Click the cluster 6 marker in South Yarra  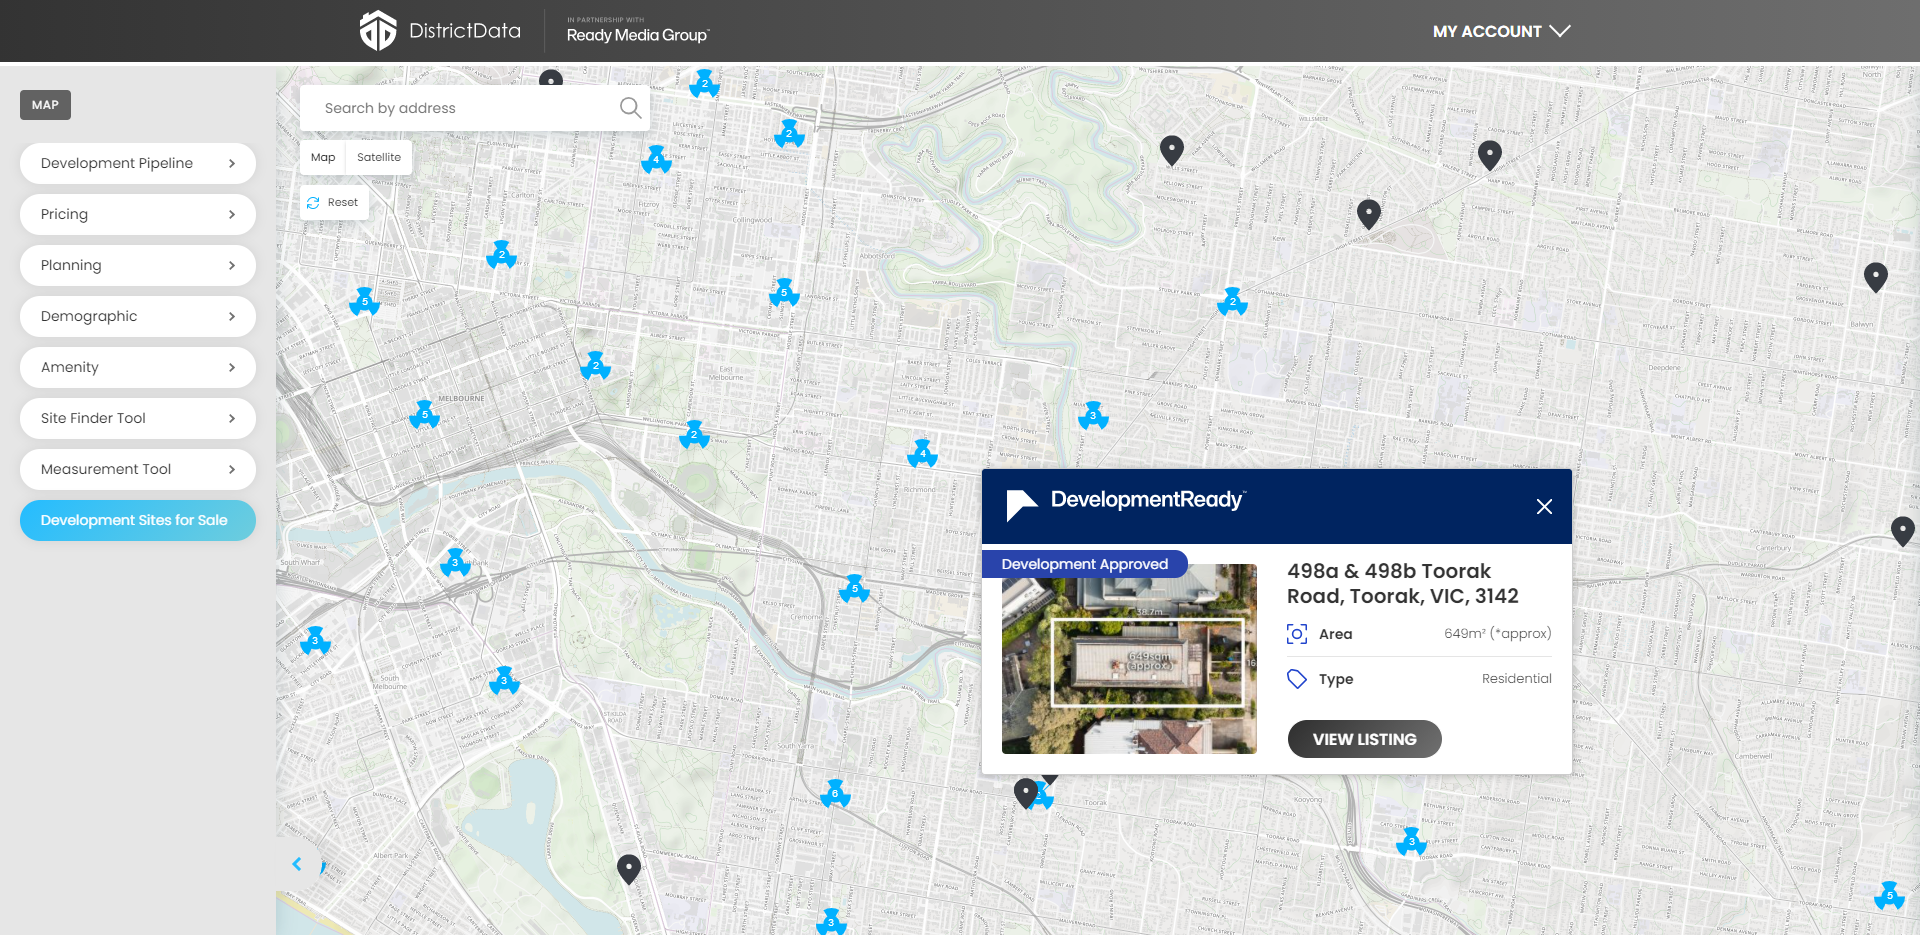tap(835, 794)
